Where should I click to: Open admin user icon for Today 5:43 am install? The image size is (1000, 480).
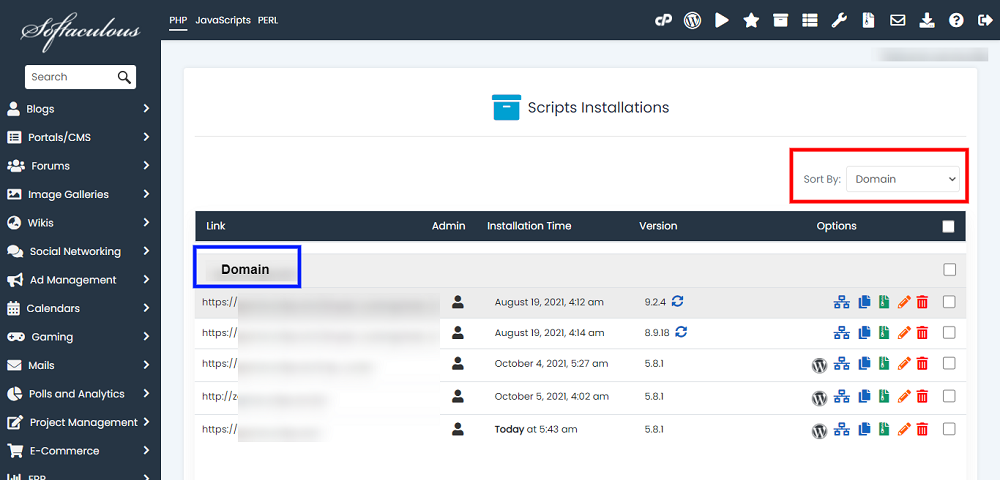click(x=457, y=429)
